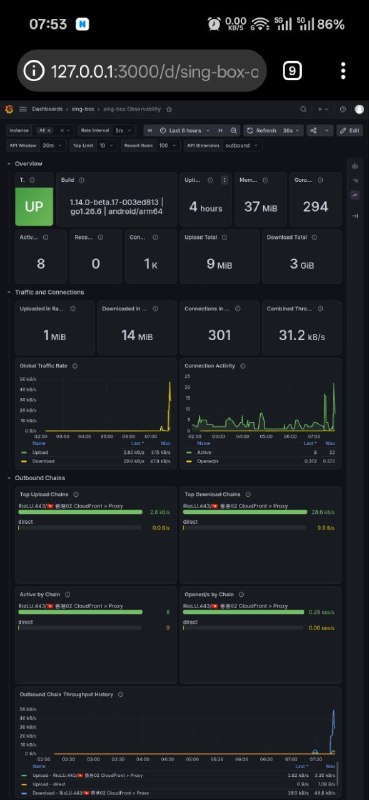The image size is (369, 800).
Task: Show info for the Upload Total panel
Action: point(225,237)
